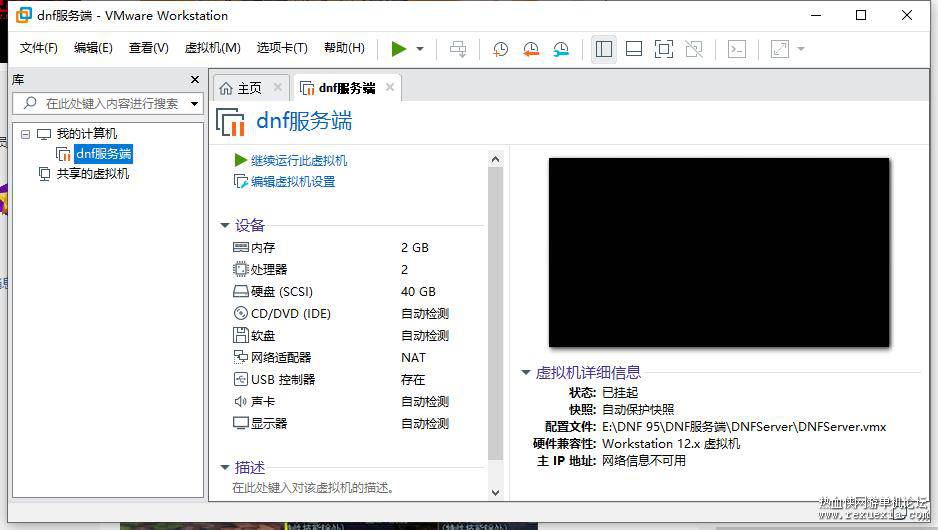Take a snapshot with the clock-plus icon
Image resolution: width=938 pixels, height=530 pixels.
pos(500,49)
